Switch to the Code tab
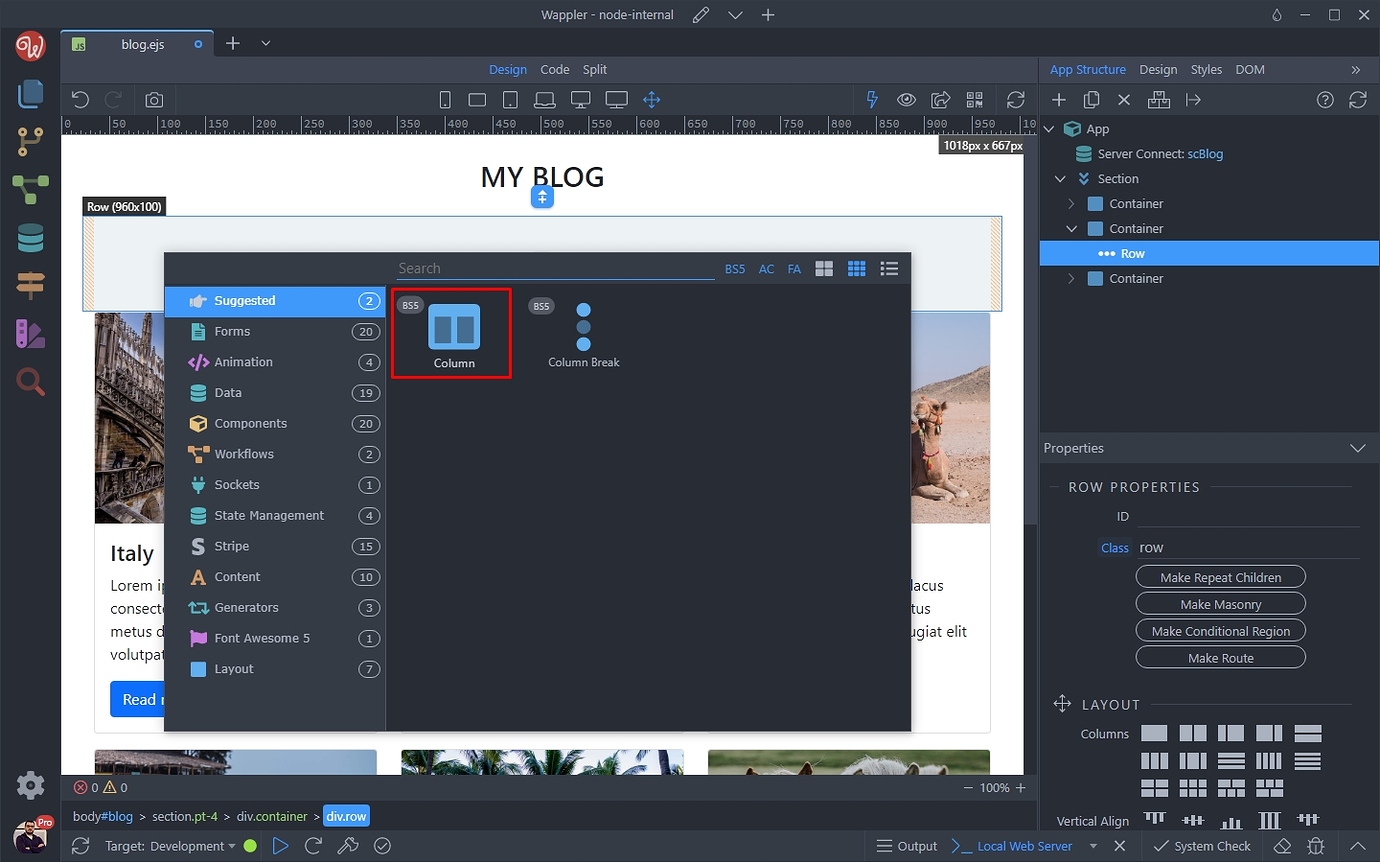This screenshot has width=1380, height=862. [555, 69]
